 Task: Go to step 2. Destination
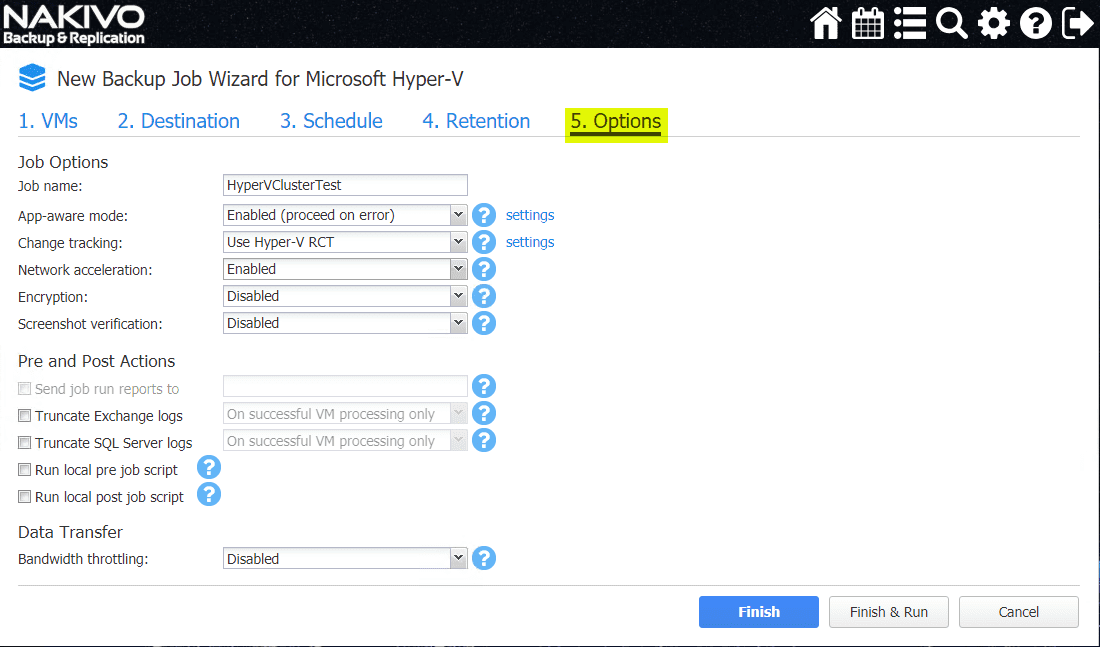click(178, 121)
